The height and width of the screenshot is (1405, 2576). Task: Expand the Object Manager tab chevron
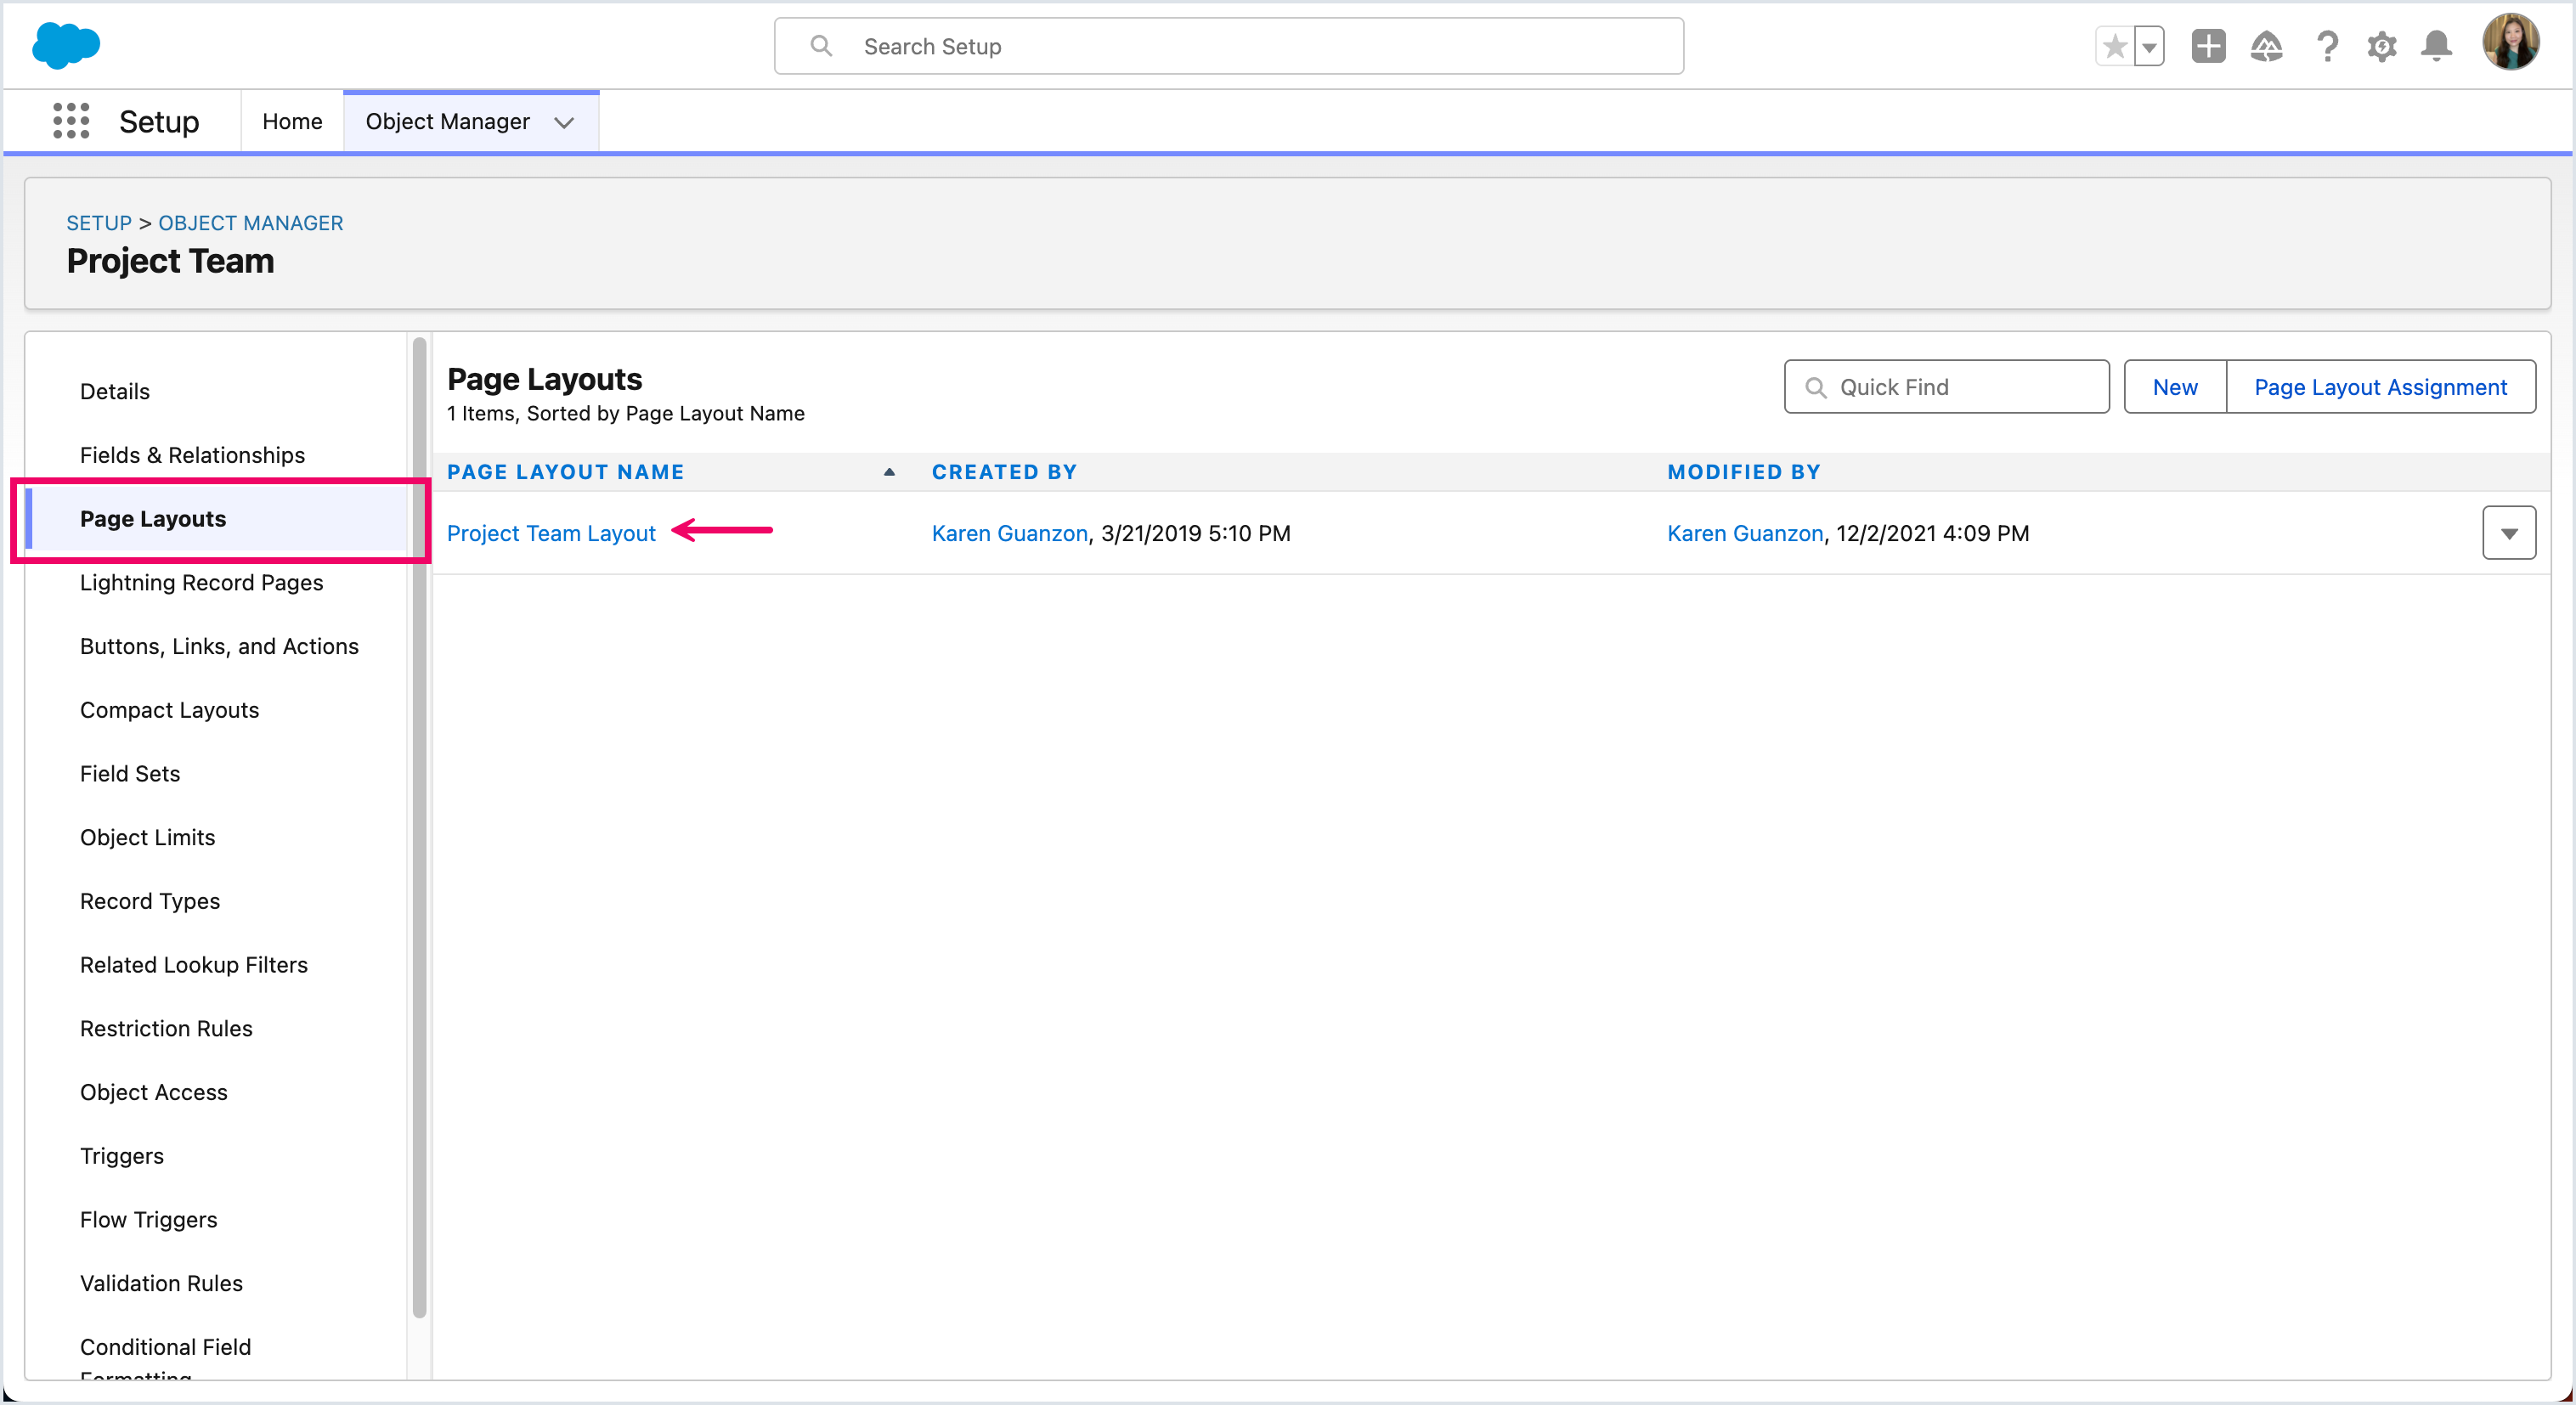(564, 122)
